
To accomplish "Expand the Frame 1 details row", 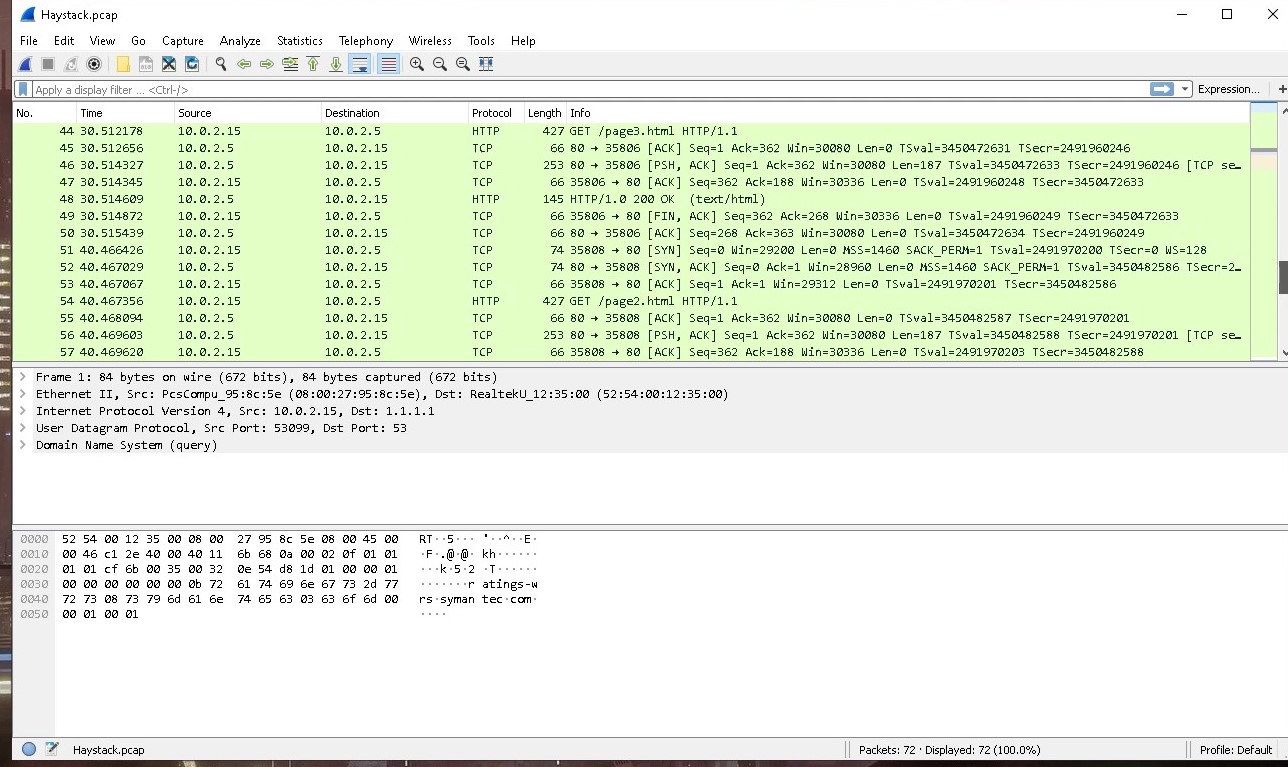I will pos(23,377).
